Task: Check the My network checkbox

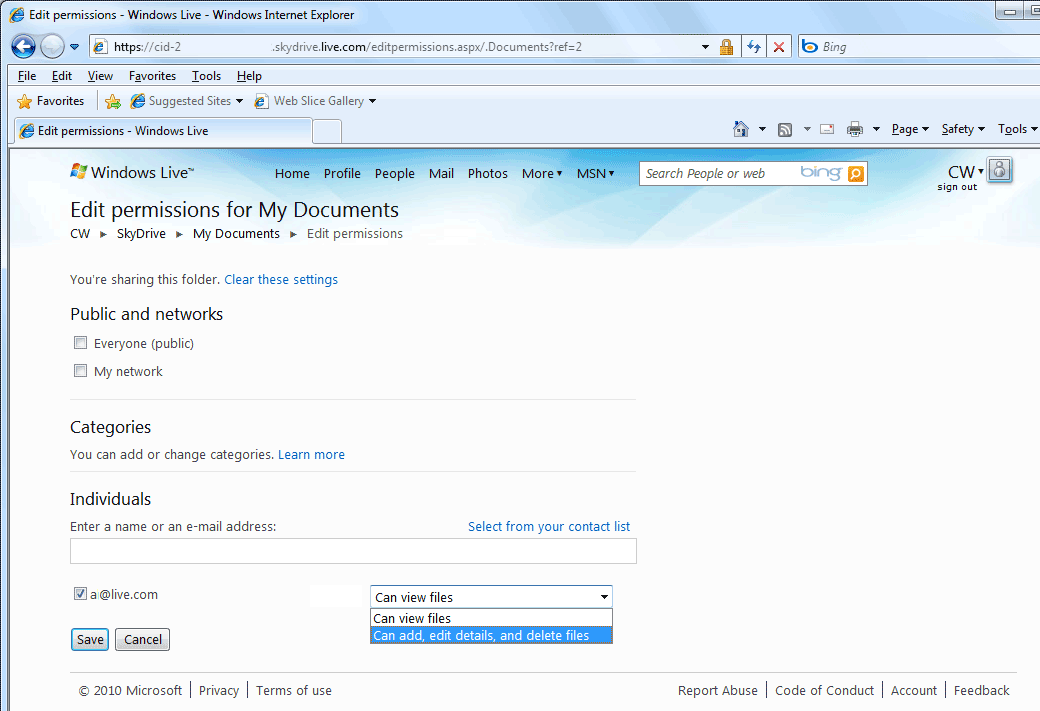Action: 80,370
